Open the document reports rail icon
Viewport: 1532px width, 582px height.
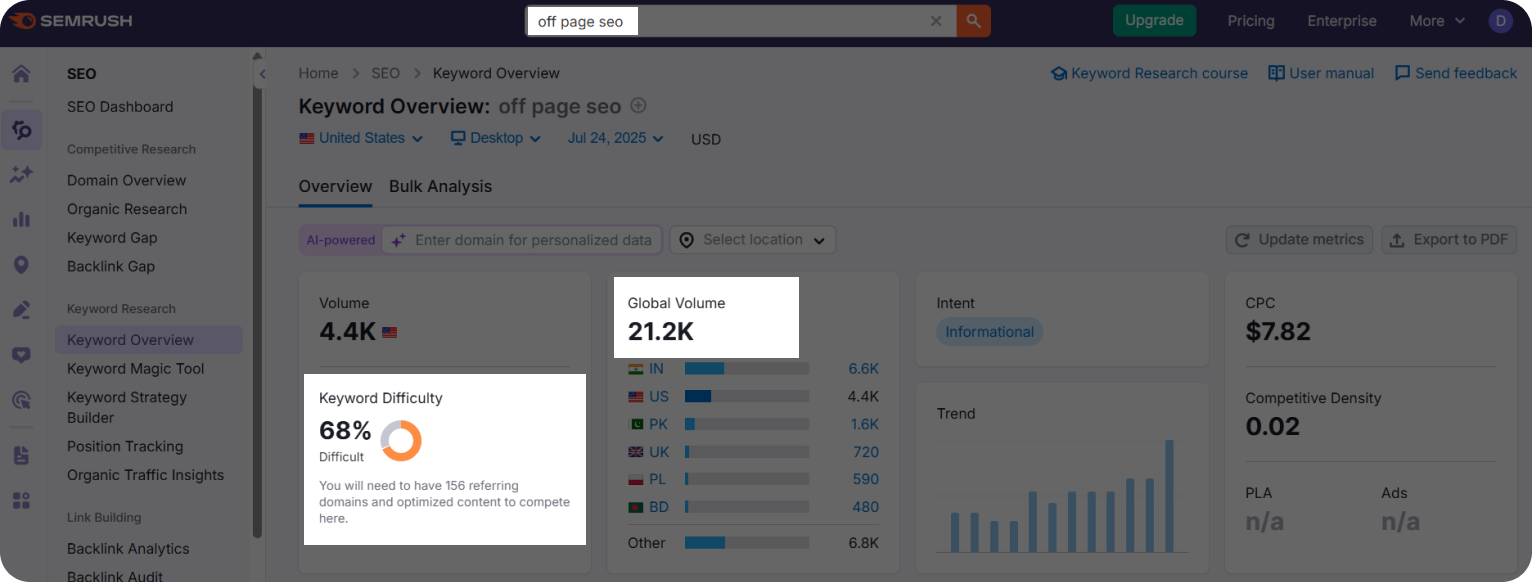[x=21, y=455]
